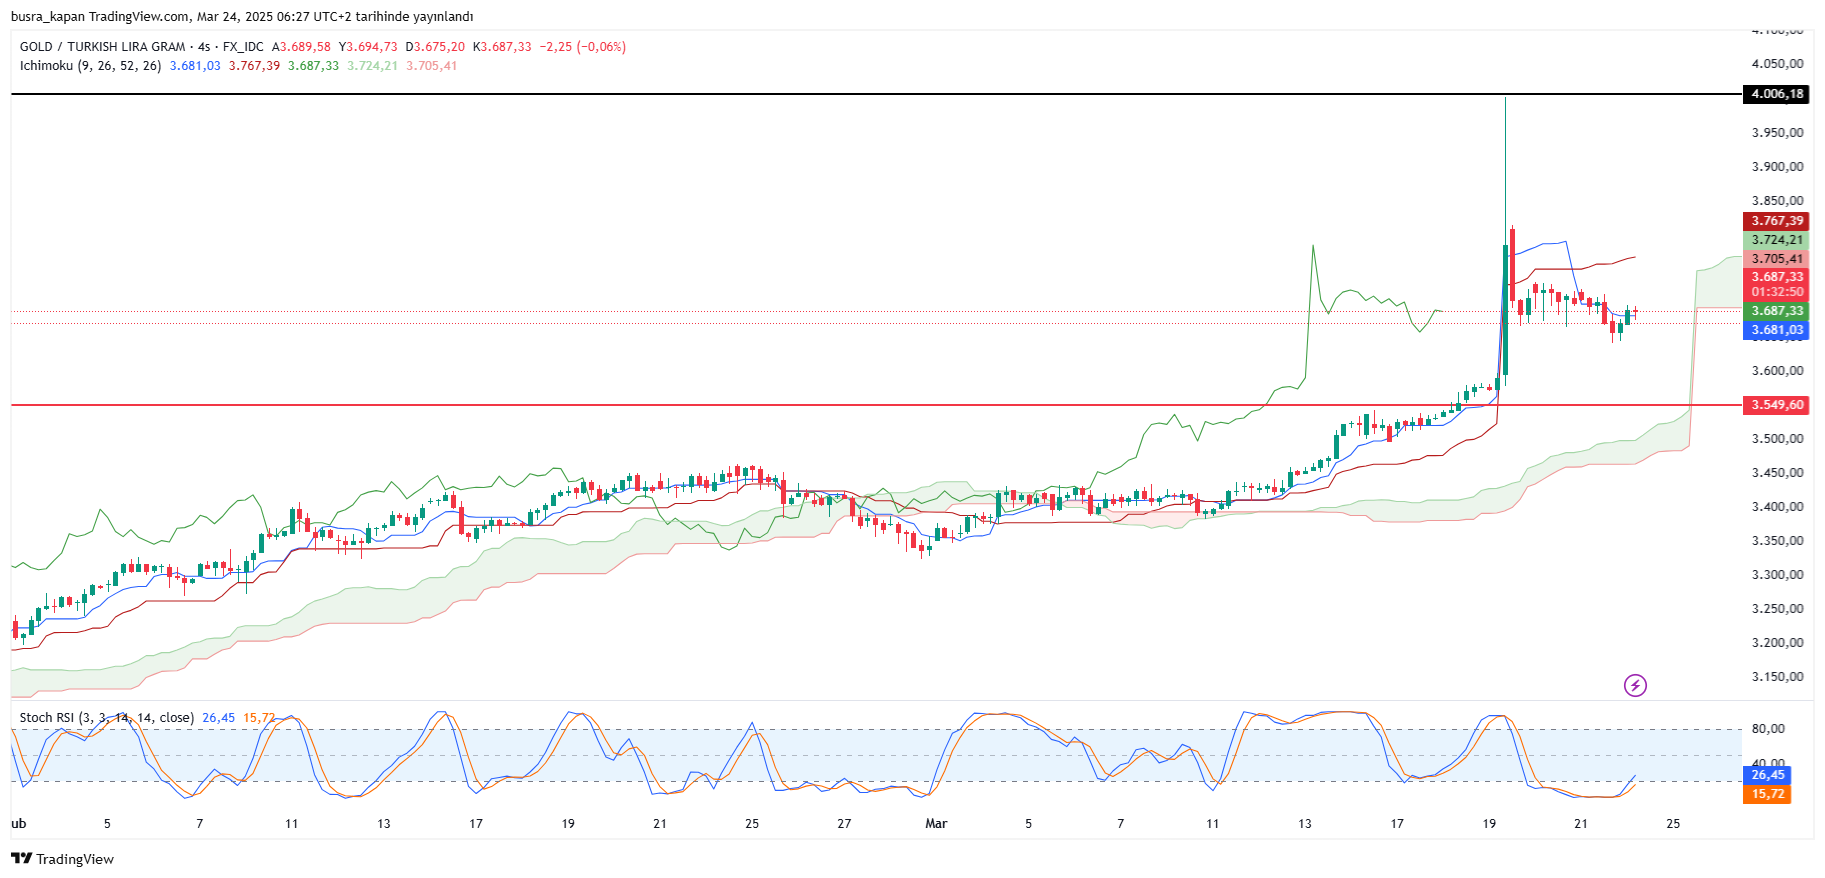This screenshot has height=878, width=1825.
Task: Click the orange 15,72 Stoch RSI value label
Action: click(x=1768, y=794)
